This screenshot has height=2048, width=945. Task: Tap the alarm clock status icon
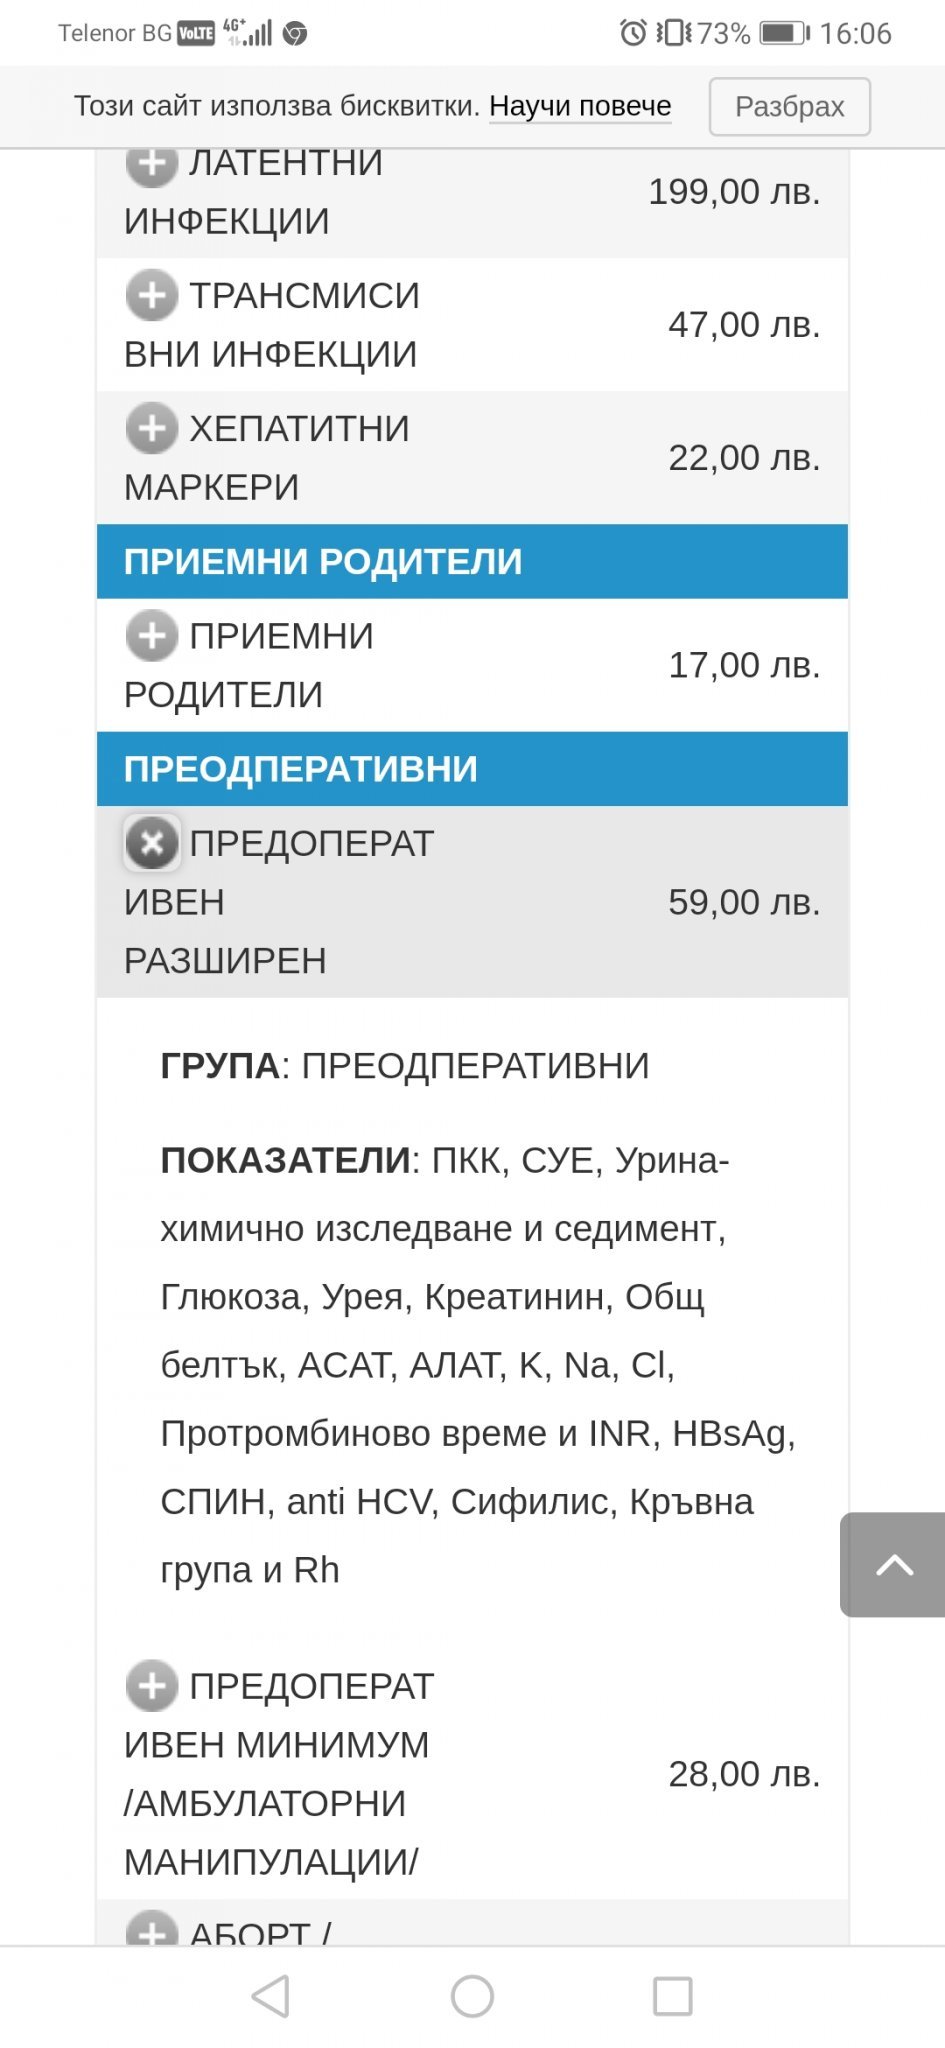[x=633, y=33]
